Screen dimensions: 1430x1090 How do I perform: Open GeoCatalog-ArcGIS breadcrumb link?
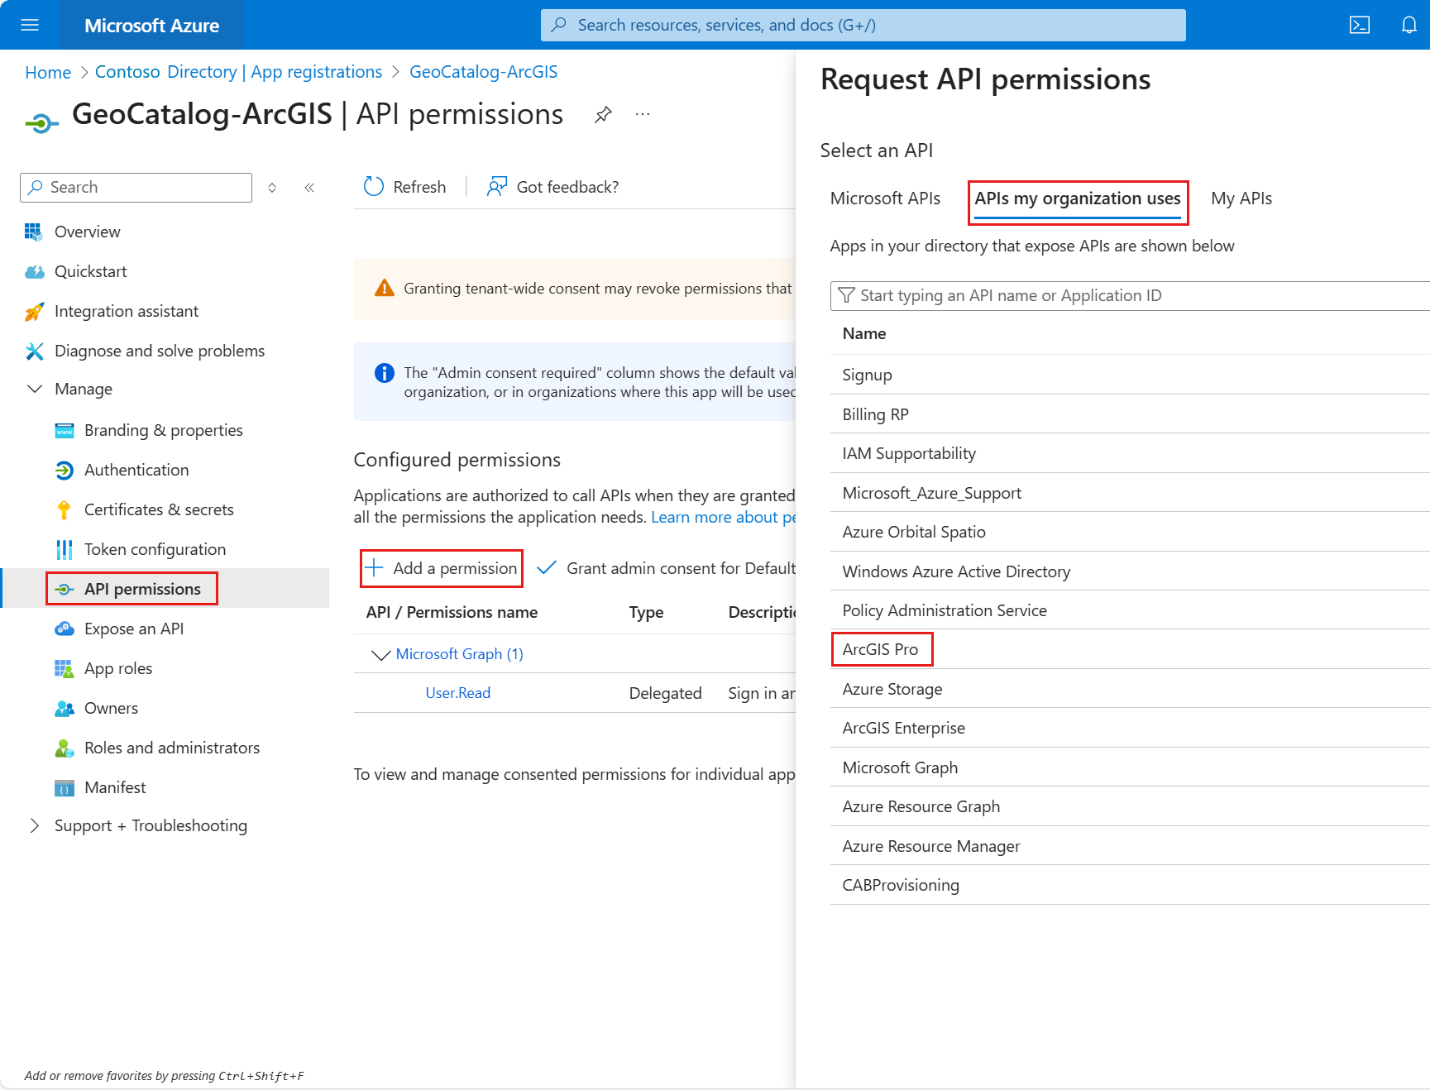[483, 72]
